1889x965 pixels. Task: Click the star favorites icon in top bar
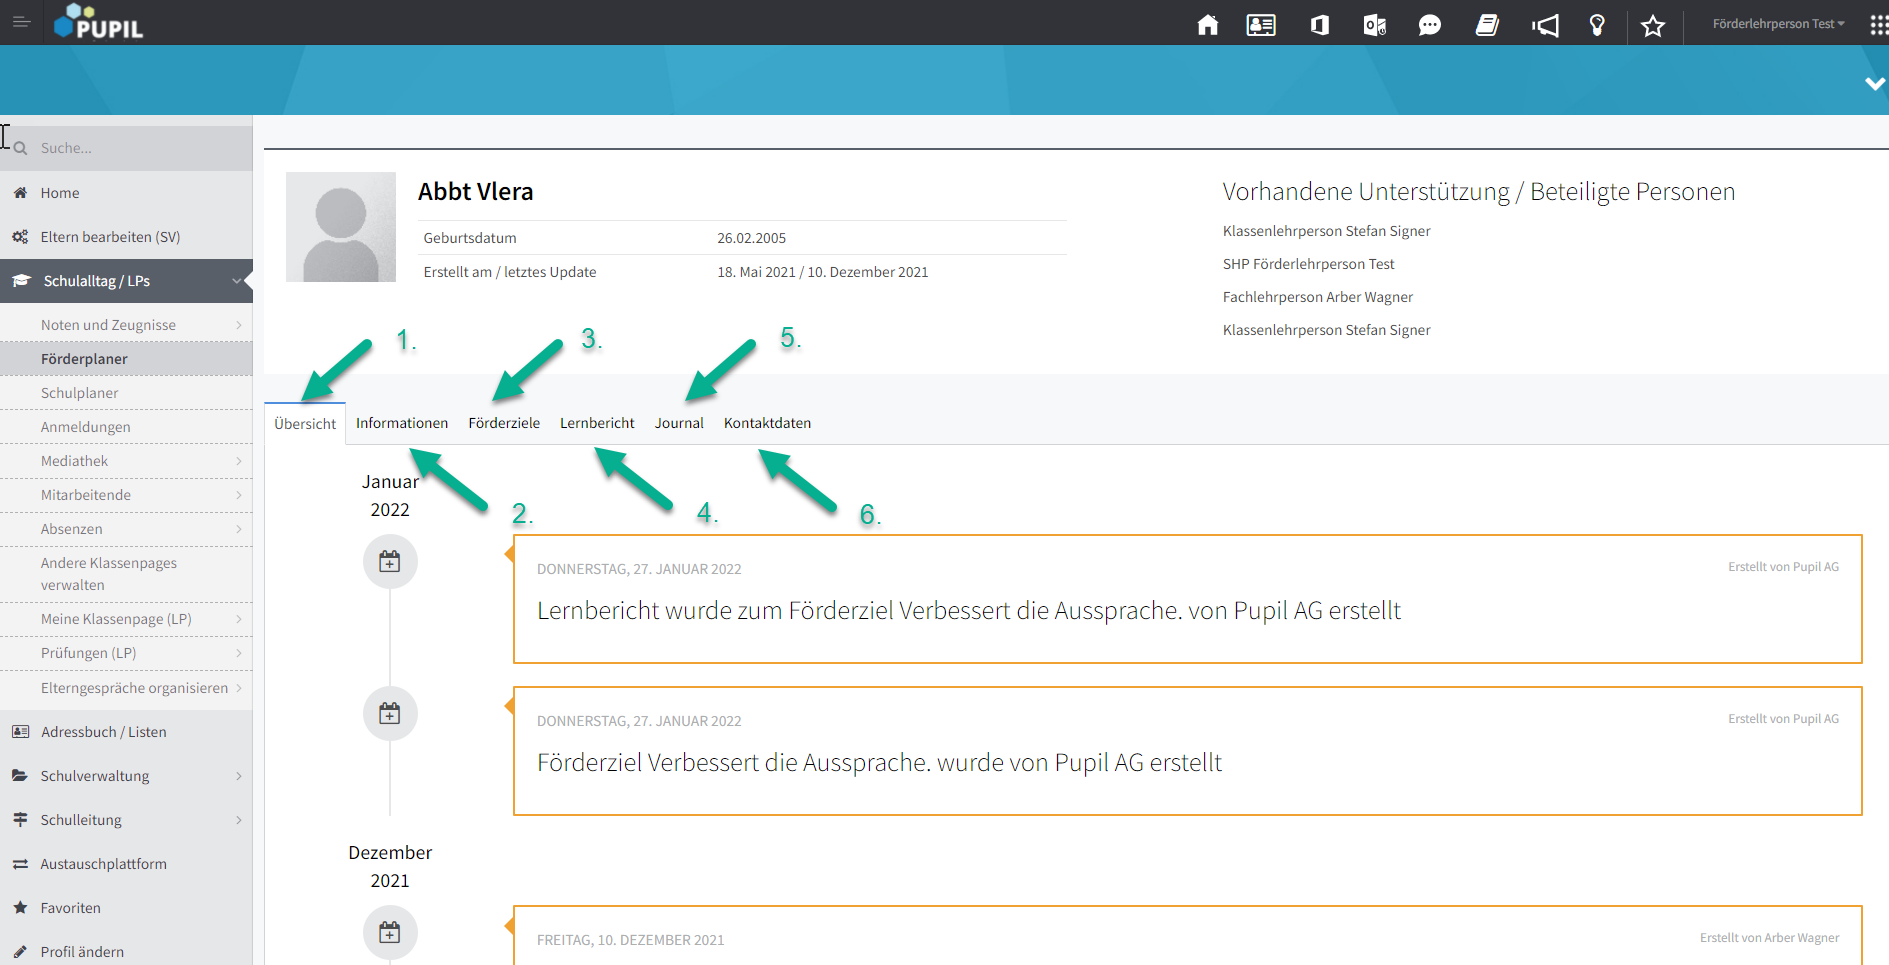pyautogui.click(x=1653, y=25)
